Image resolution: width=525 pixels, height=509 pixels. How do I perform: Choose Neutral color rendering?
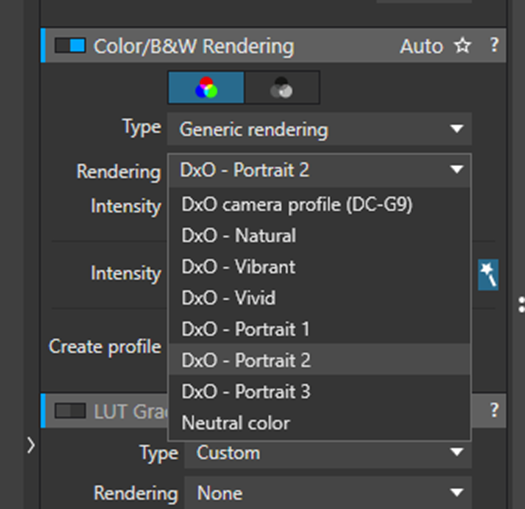click(319, 423)
